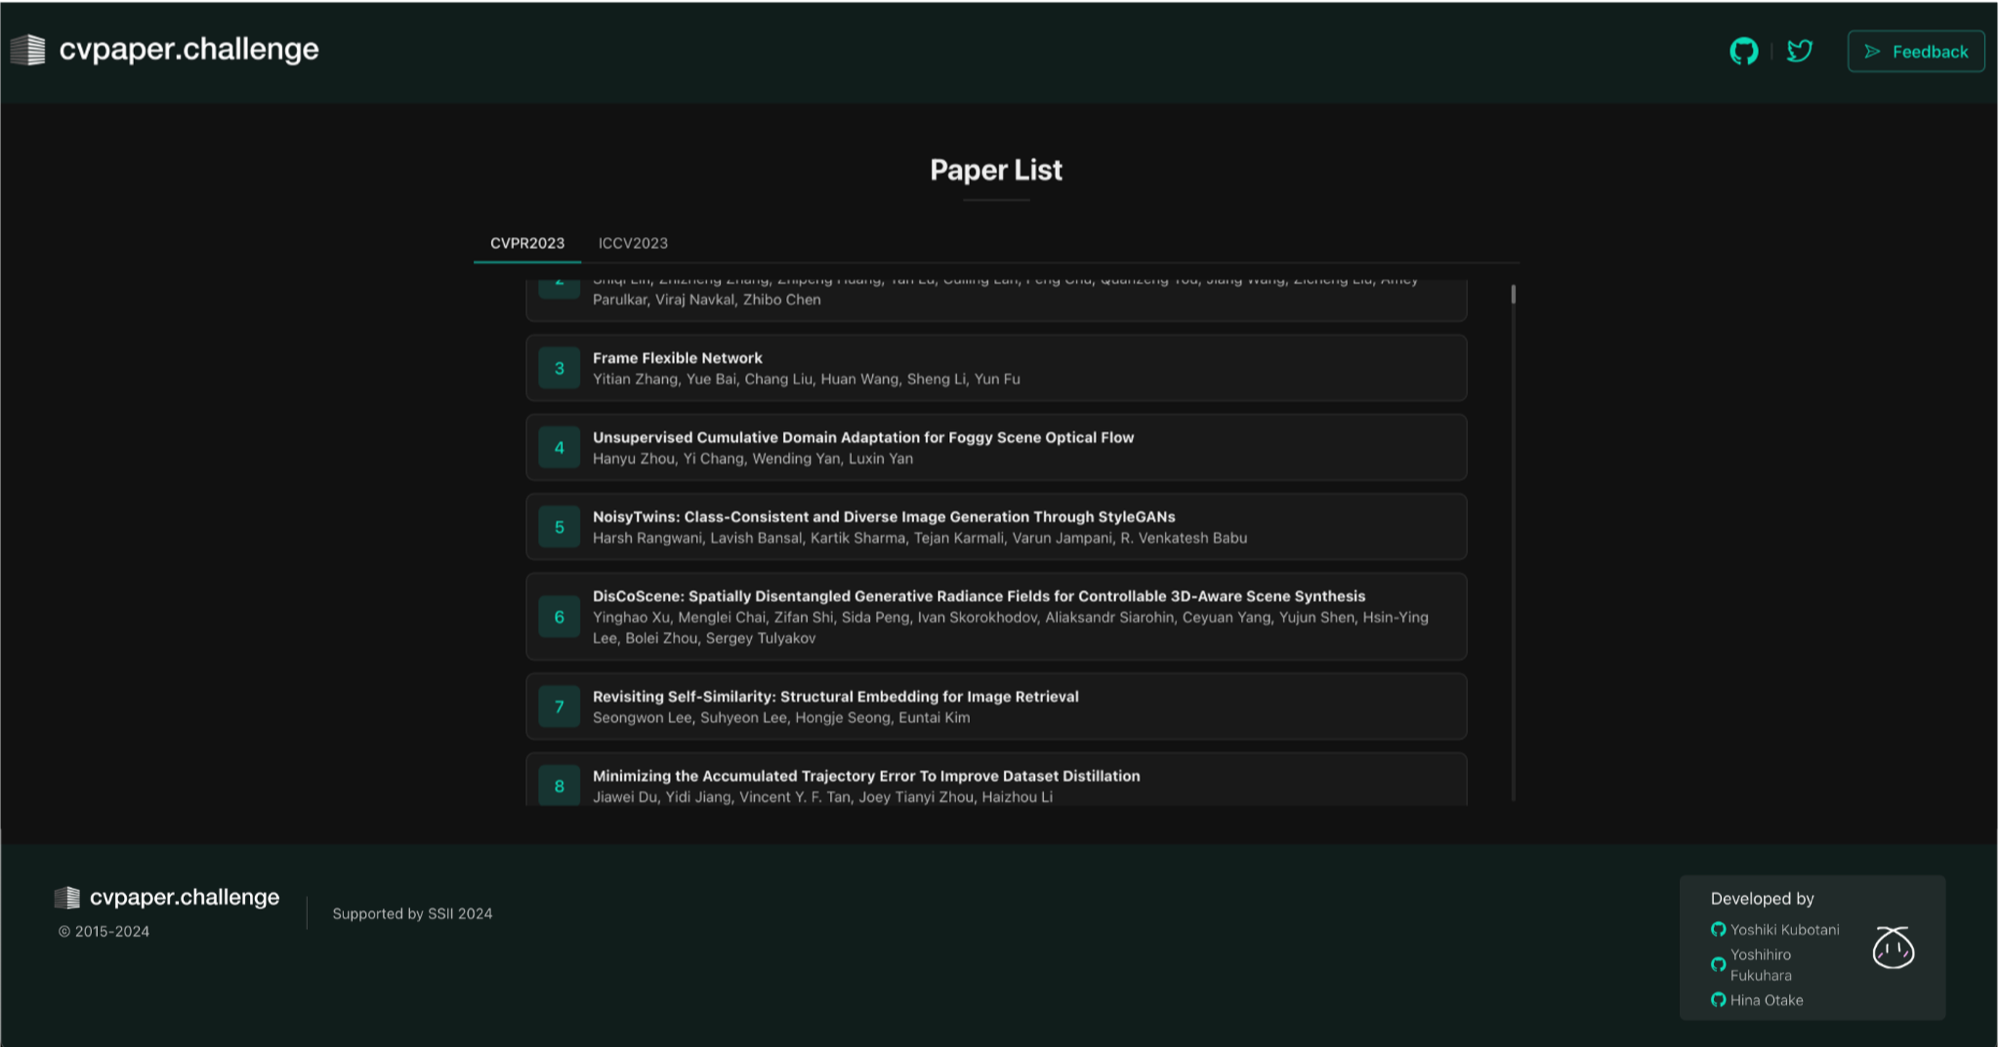Screen dimensions: 1999x1047
Task: Click the number 6 badge
Action: pos(559,617)
